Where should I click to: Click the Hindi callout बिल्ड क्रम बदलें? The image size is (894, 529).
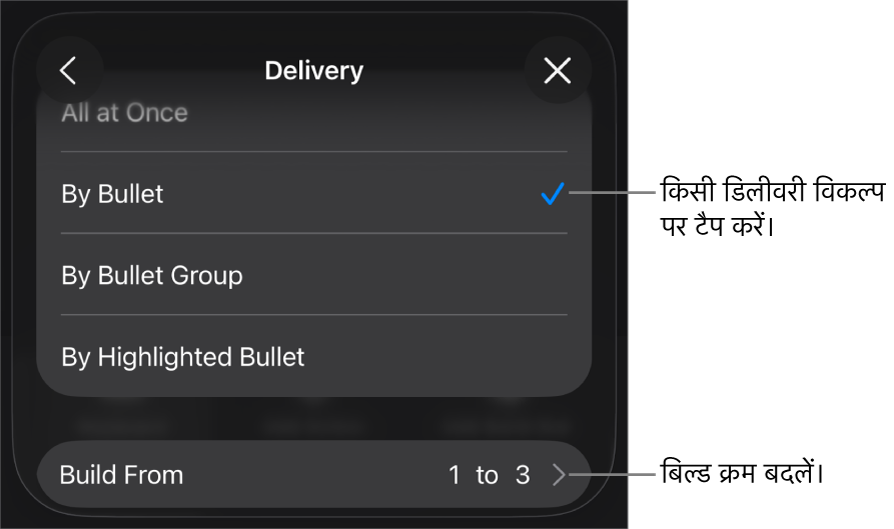742,473
